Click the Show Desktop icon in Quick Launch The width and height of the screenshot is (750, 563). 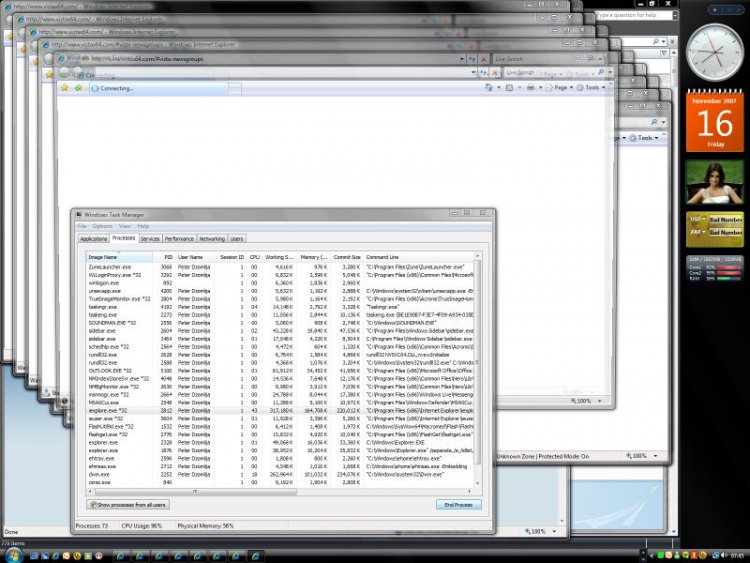tap(34, 556)
